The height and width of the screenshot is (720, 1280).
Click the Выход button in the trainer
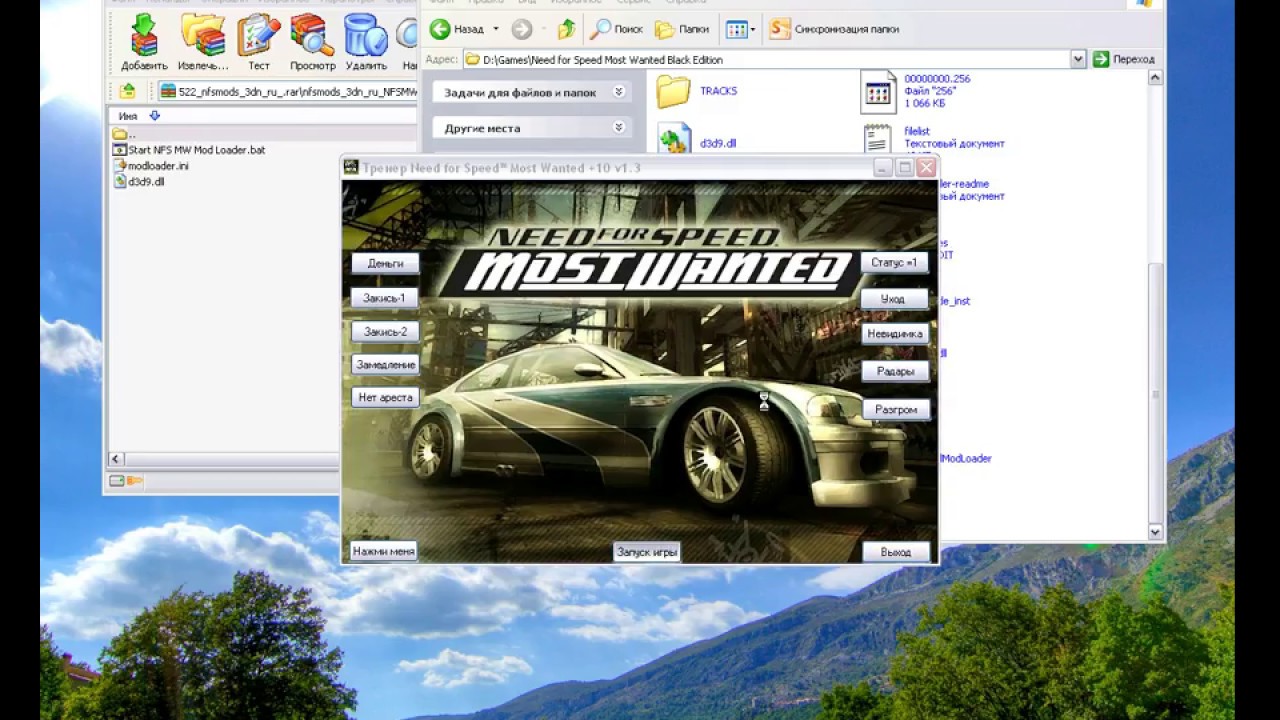tap(896, 551)
